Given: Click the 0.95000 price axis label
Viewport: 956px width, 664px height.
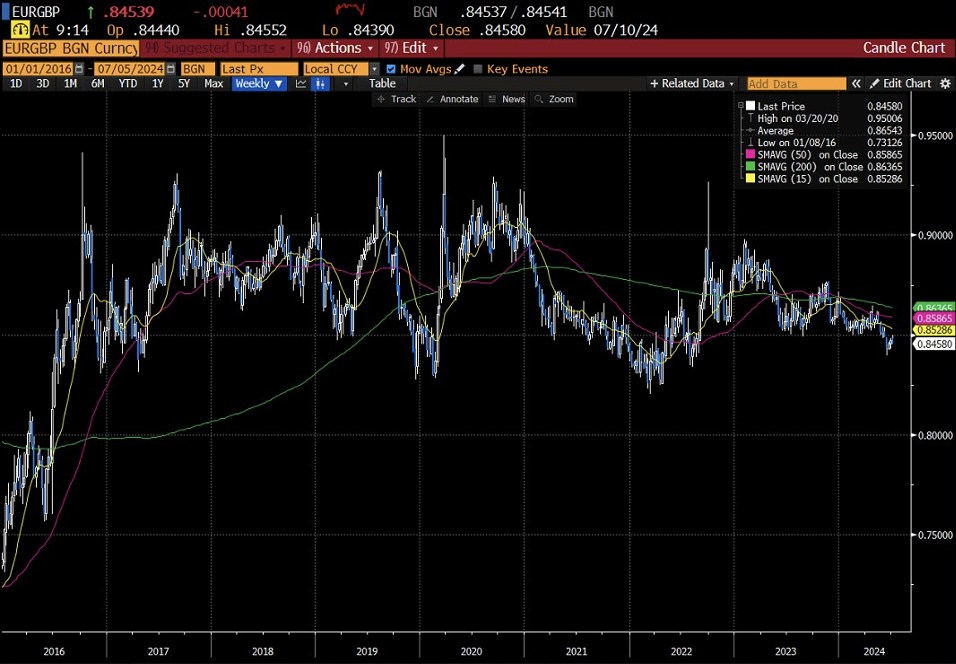Looking at the screenshot, I should pos(935,134).
